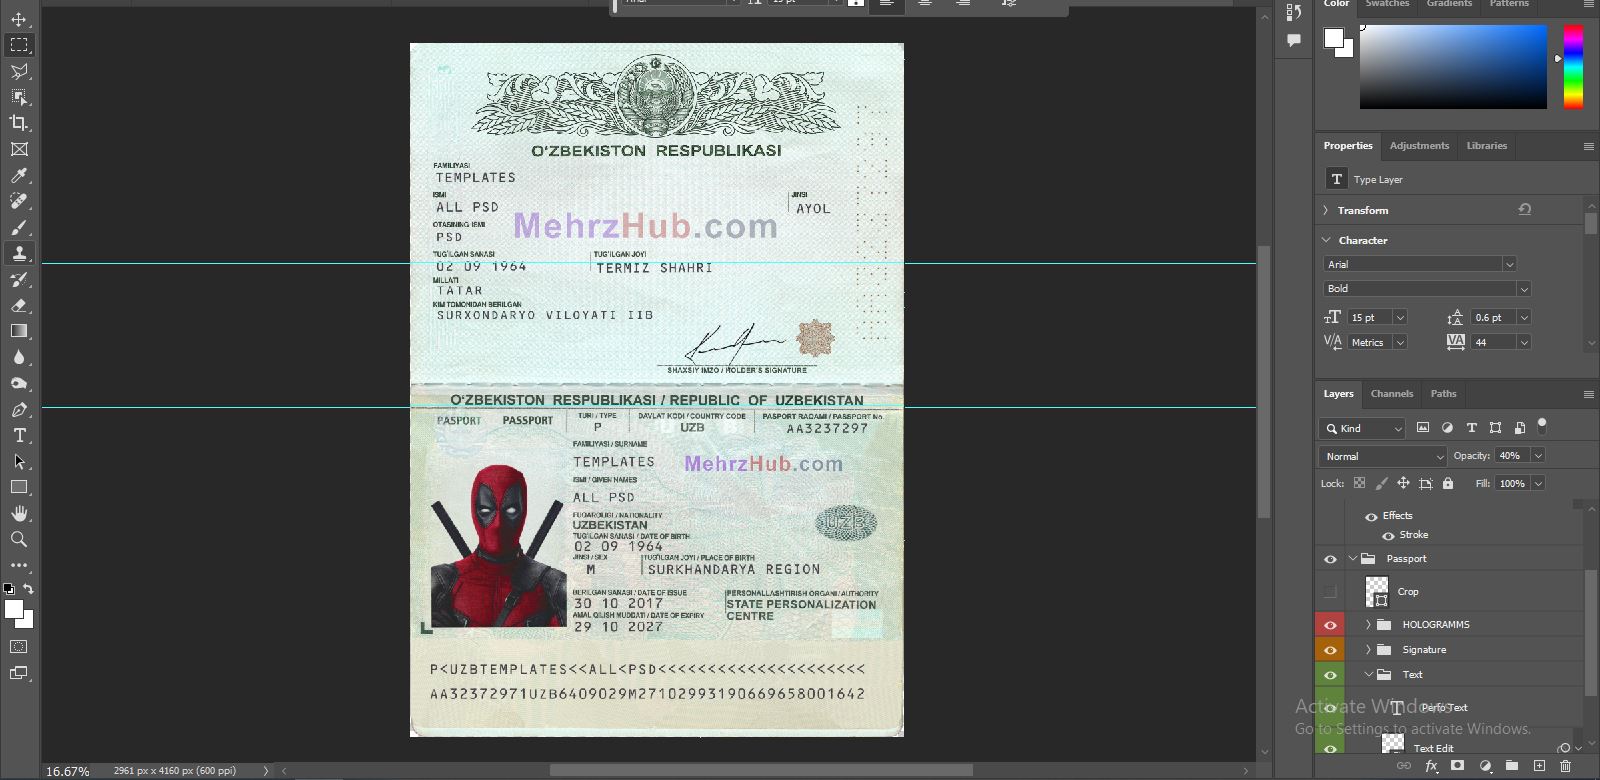The height and width of the screenshot is (780, 1600).
Task: Switch to the Swatches tab
Action: pyautogui.click(x=1387, y=4)
